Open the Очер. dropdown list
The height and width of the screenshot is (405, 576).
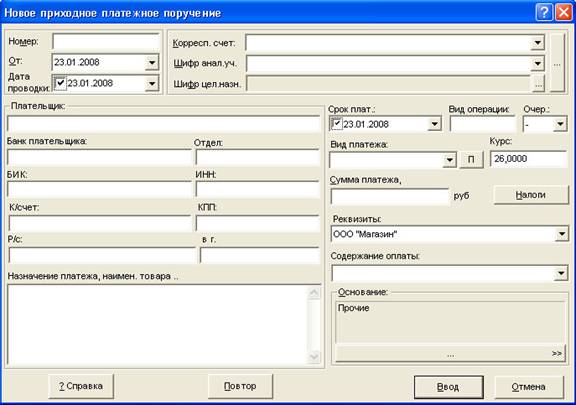pos(560,124)
